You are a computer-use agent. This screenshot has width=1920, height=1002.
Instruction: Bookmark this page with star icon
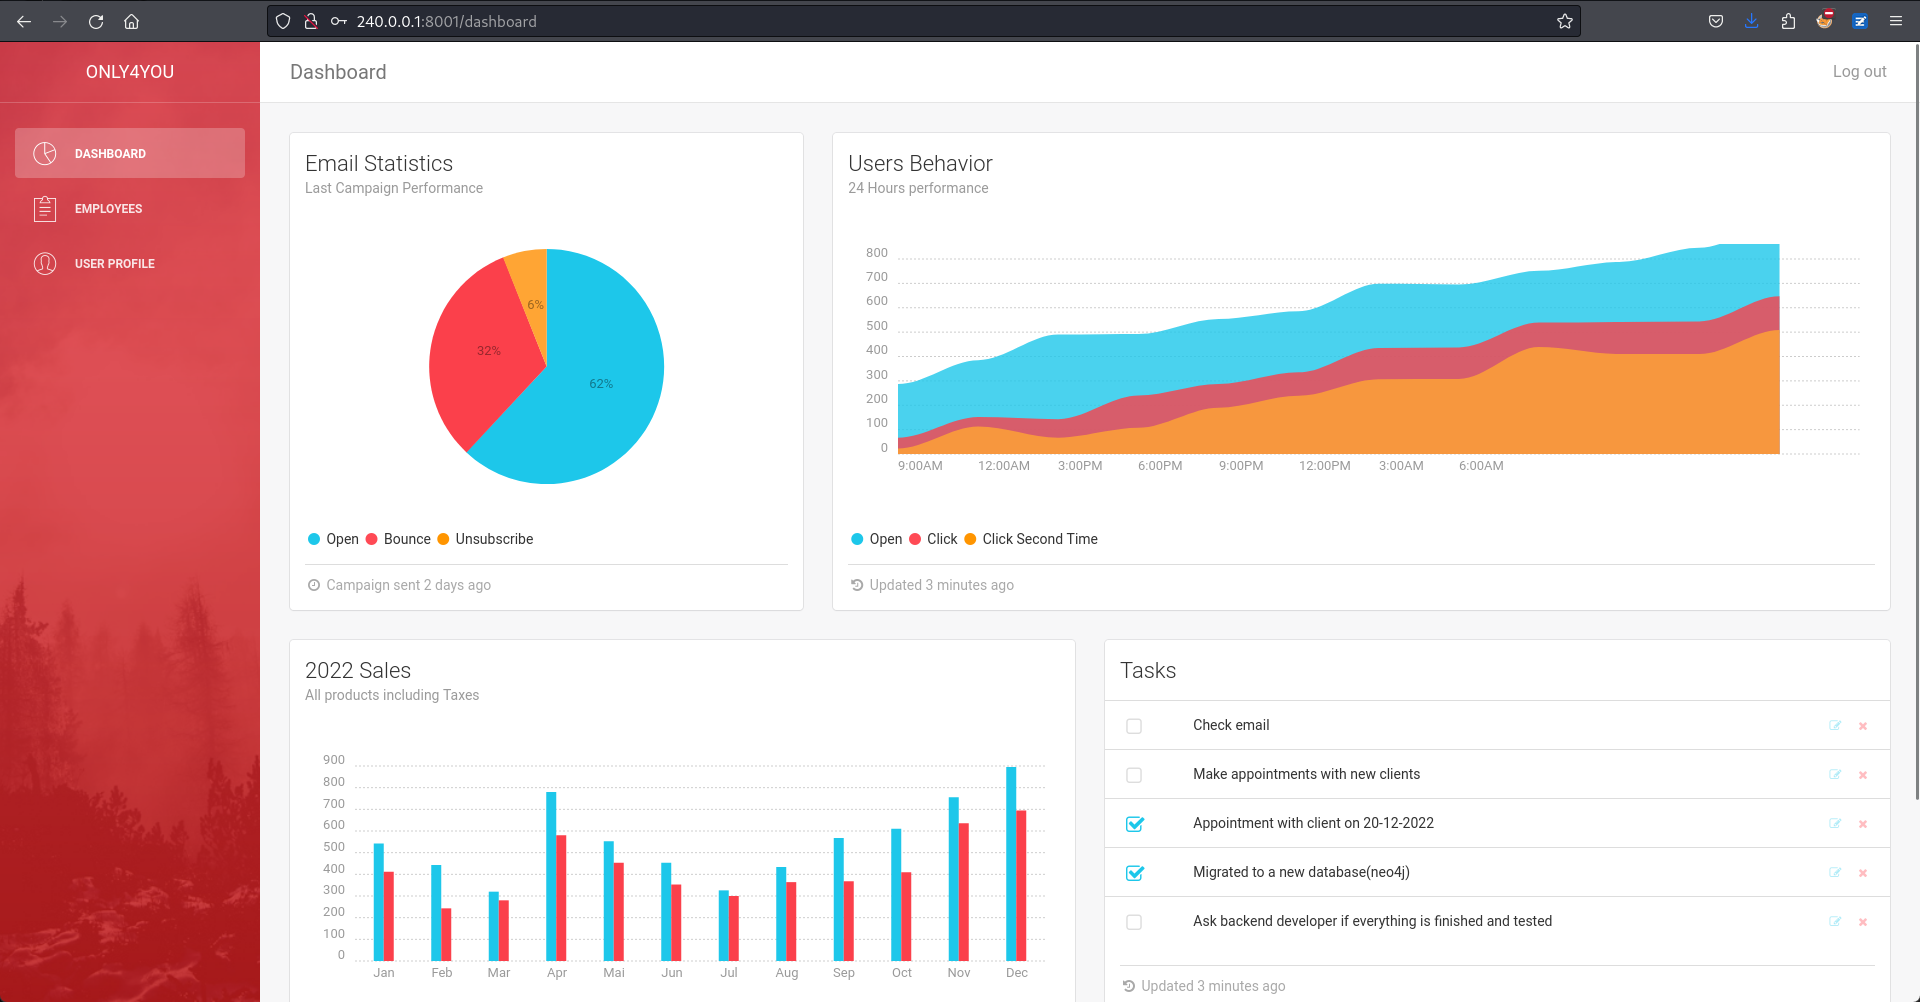[1565, 21]
